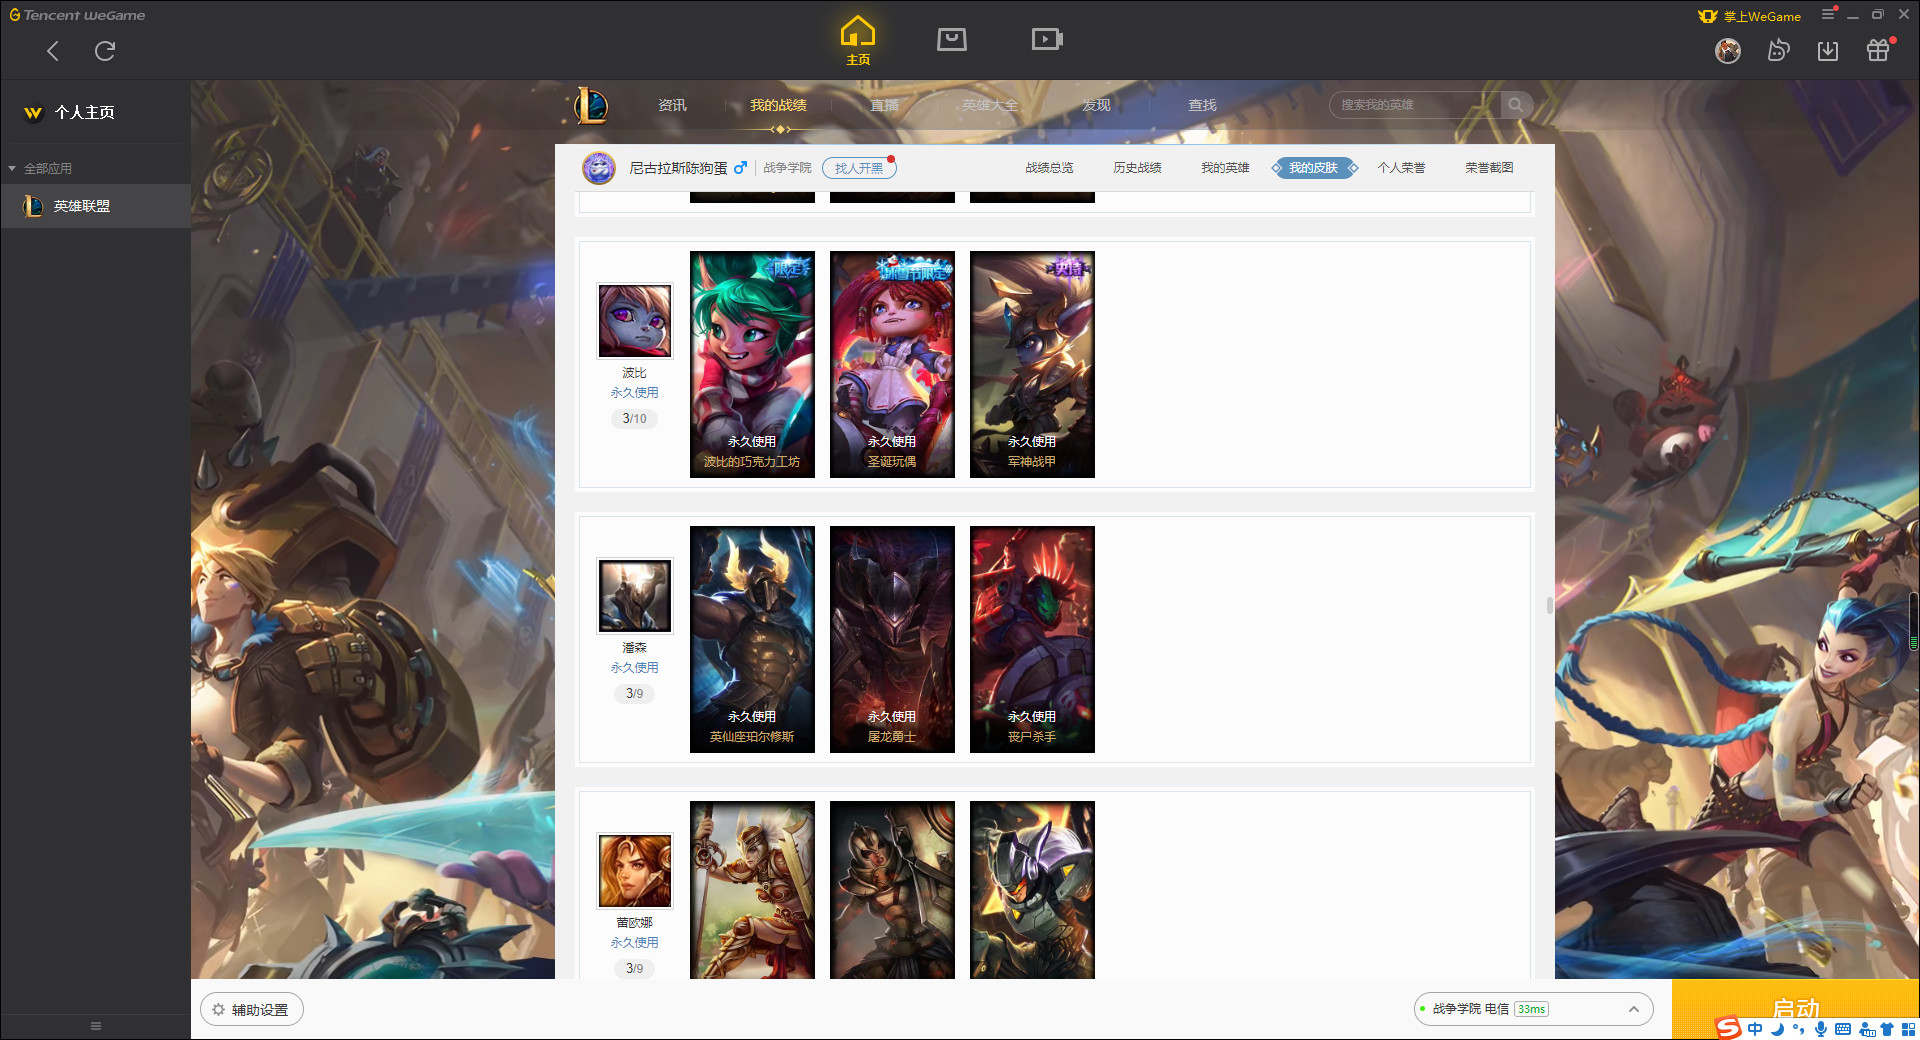The height and width of the screenshot is (1040, 1920).
Task: Click the Sogou input method S icon
Action: [1728, 1028]
